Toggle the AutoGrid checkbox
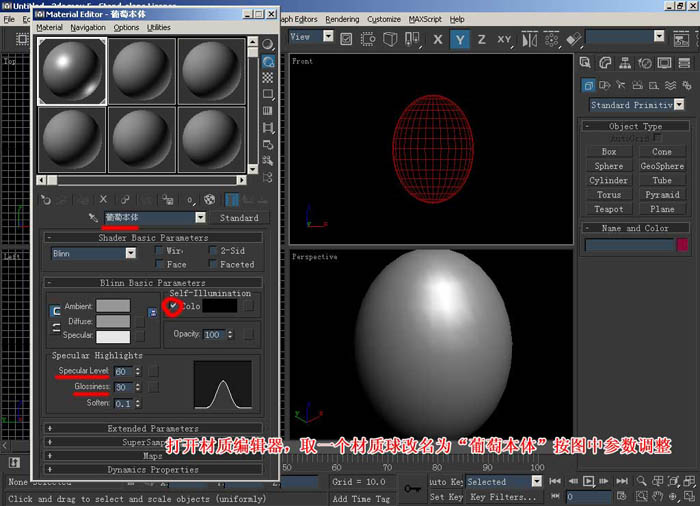 (657, 138)
